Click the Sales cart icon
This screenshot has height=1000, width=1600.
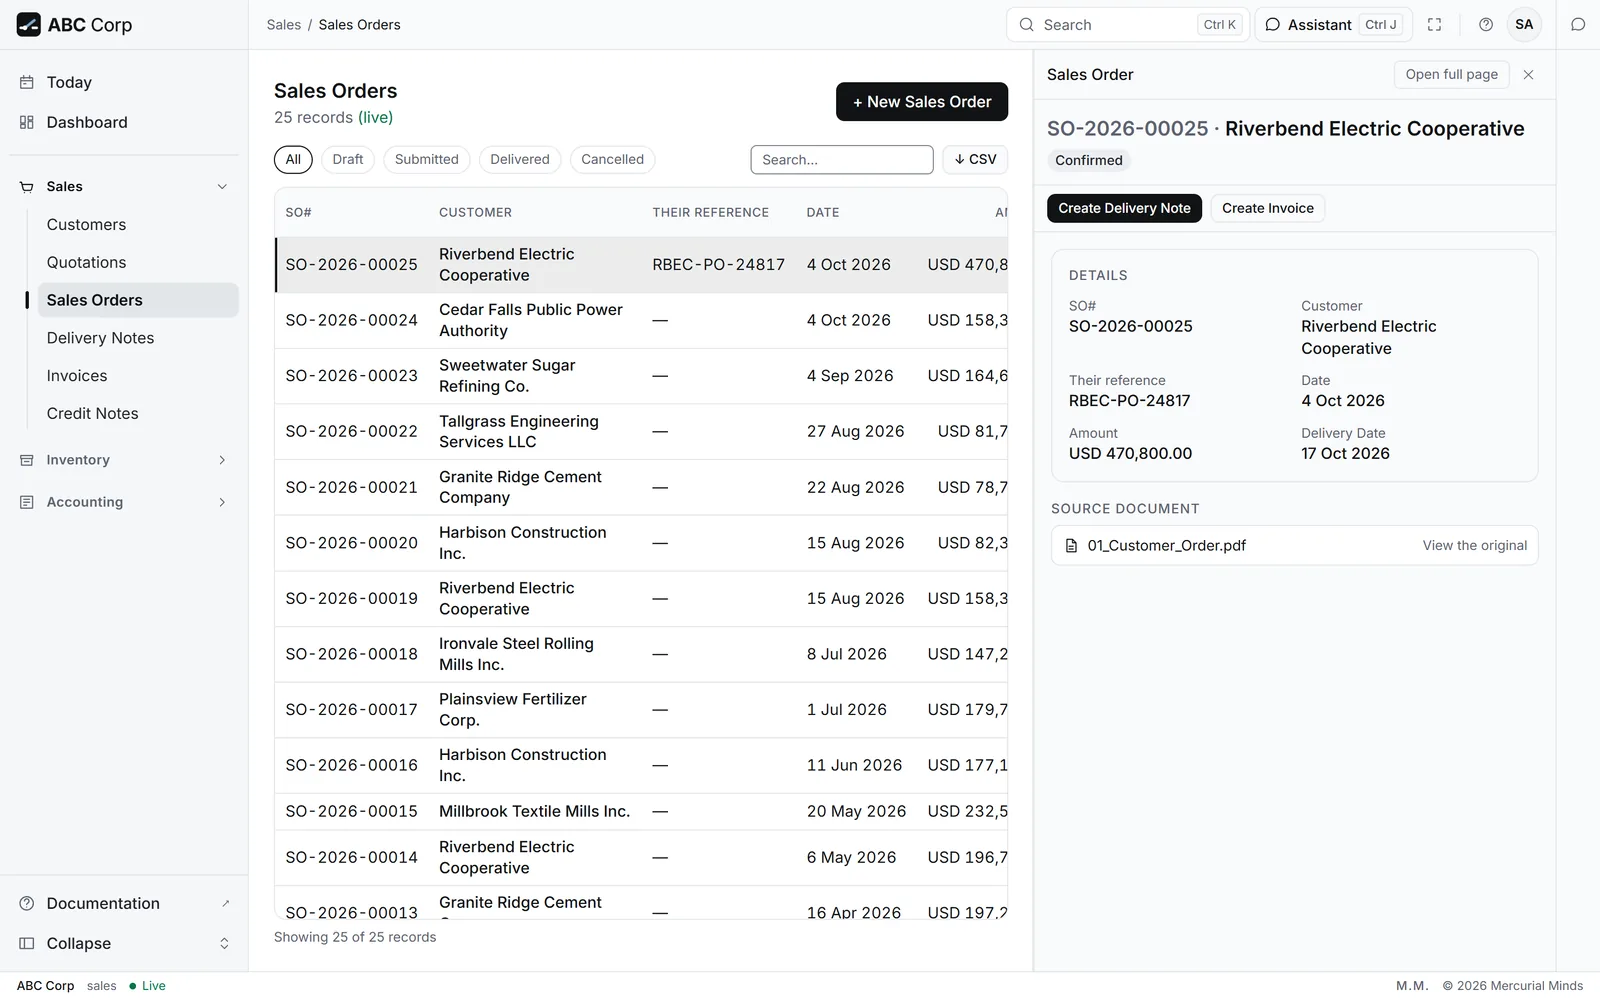[x=27, y=187]
